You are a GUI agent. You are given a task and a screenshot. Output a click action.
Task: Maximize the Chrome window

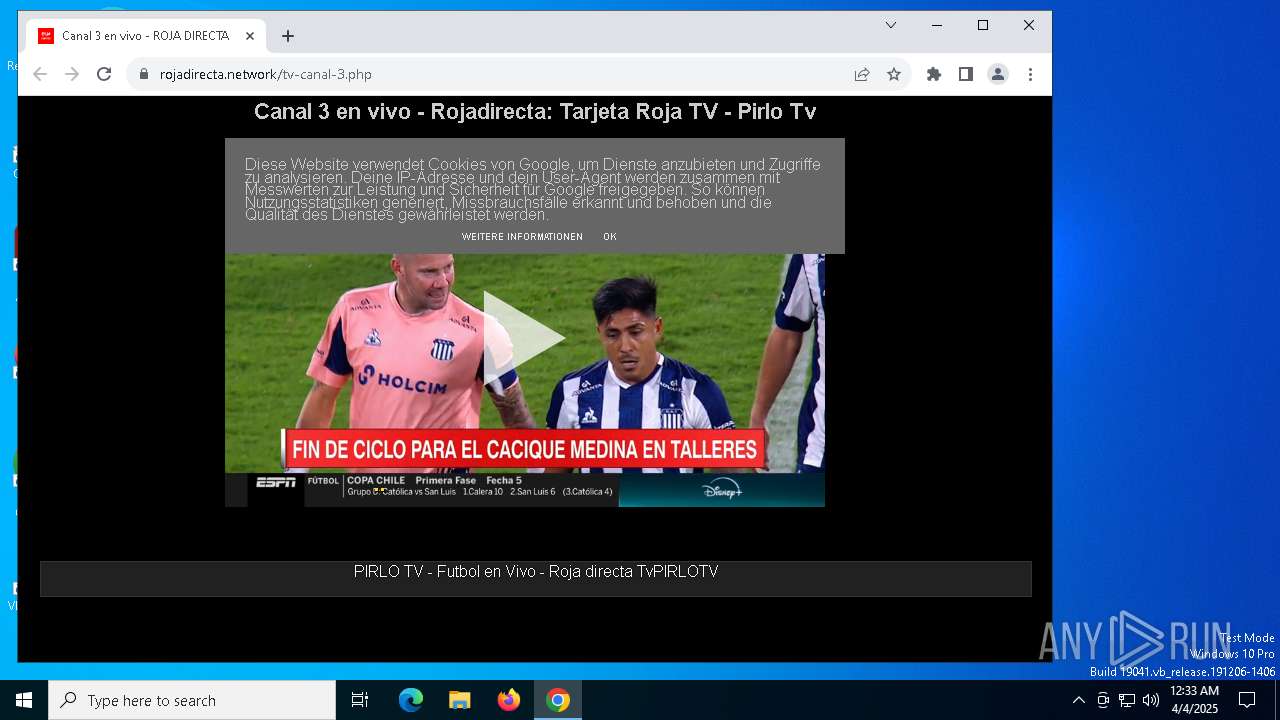pos(983,25)
